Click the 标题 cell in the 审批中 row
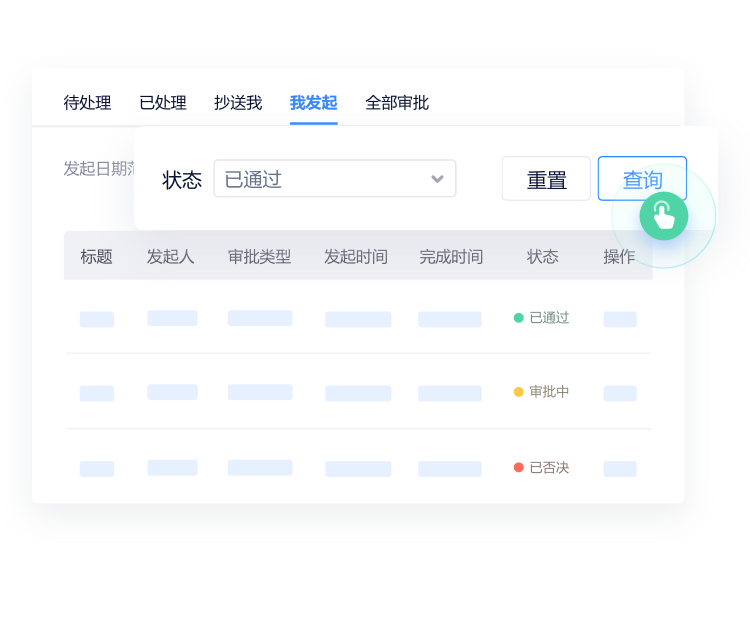Viewport: 750px width, 628px height. (97, 394)
